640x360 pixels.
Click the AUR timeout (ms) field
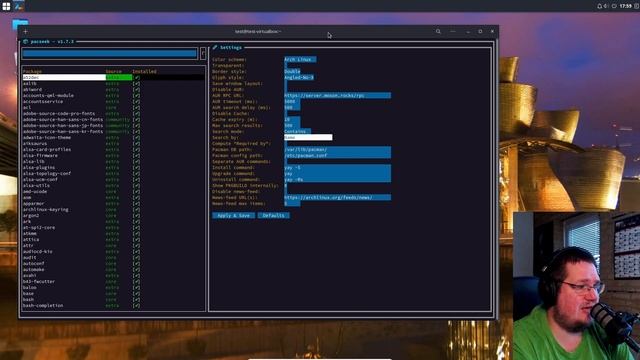[x=292, y=102]
